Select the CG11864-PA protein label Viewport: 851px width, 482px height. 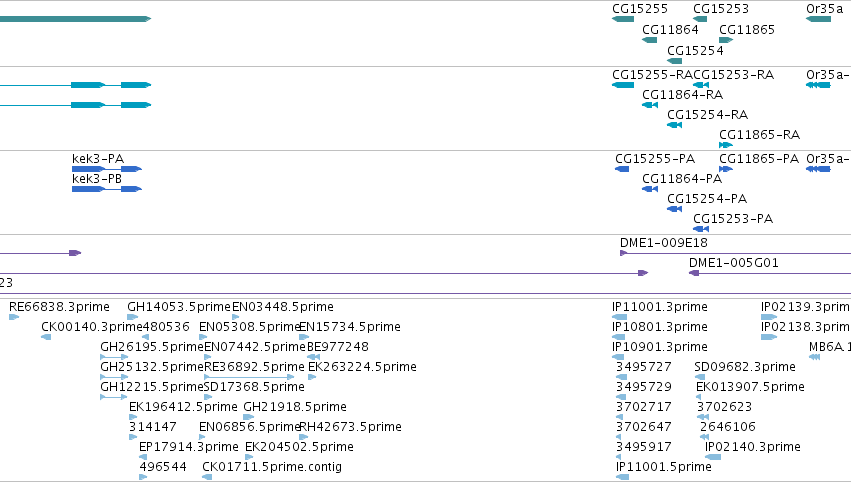coord(682,179)
